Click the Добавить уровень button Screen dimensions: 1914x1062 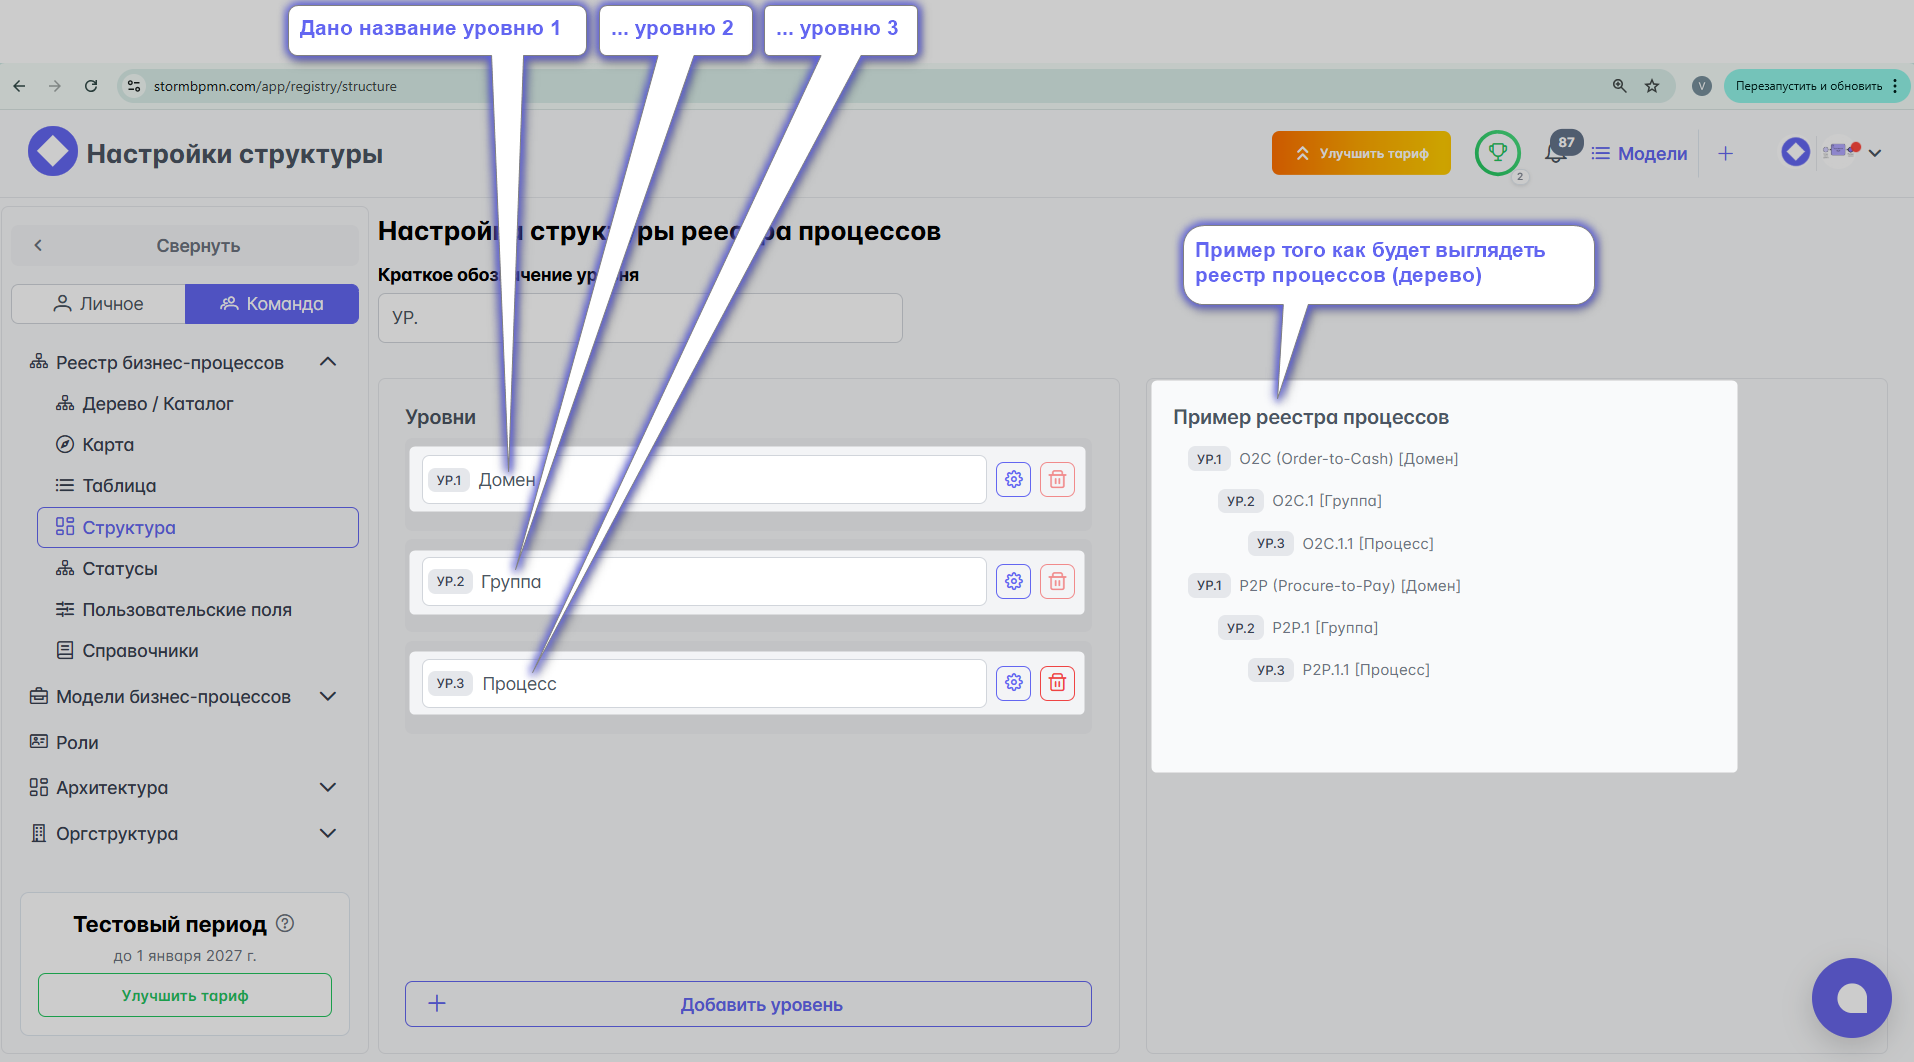748,1004
